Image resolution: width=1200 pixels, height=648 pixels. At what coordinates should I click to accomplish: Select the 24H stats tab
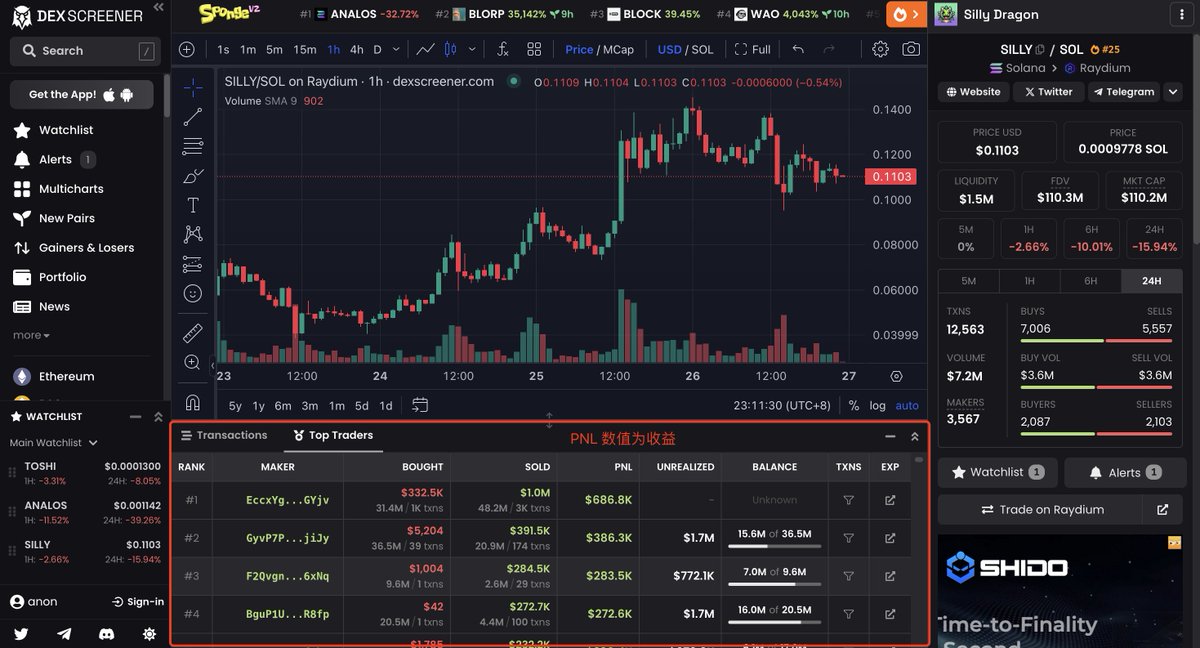[1151, 281]
